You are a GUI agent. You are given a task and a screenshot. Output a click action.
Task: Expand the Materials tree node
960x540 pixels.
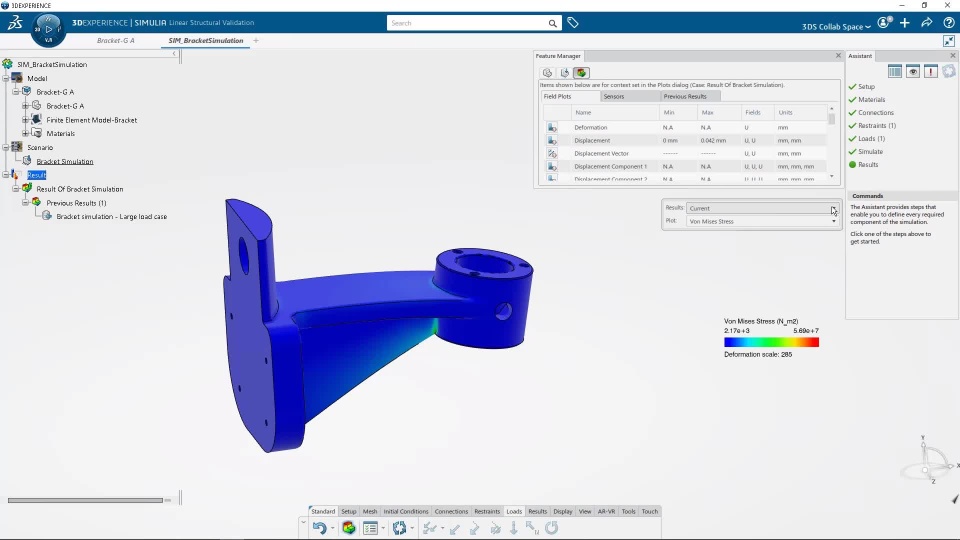(26, 133)
